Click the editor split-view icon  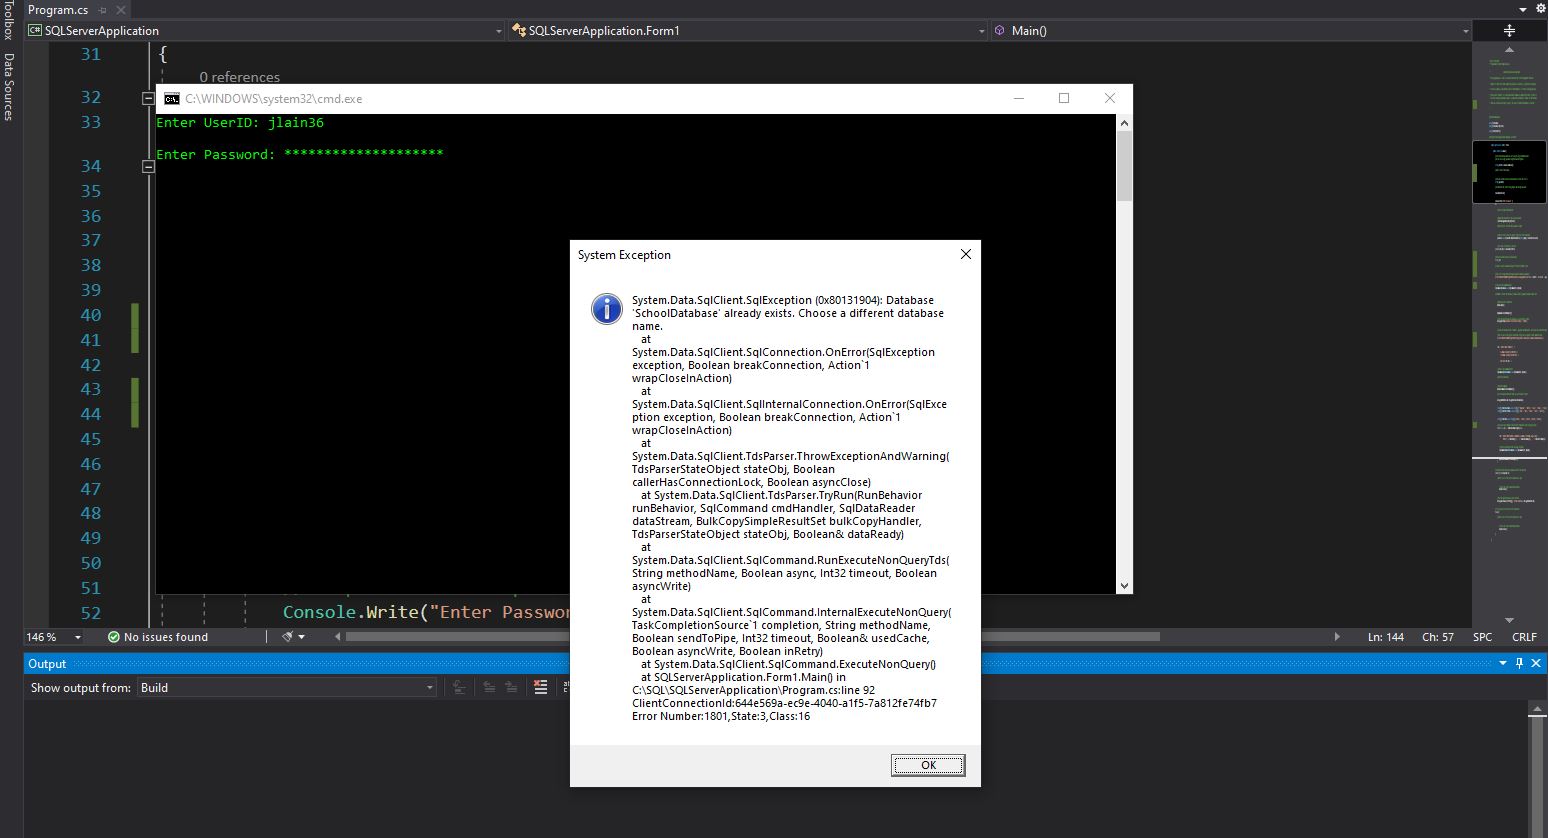(1509, 31)
